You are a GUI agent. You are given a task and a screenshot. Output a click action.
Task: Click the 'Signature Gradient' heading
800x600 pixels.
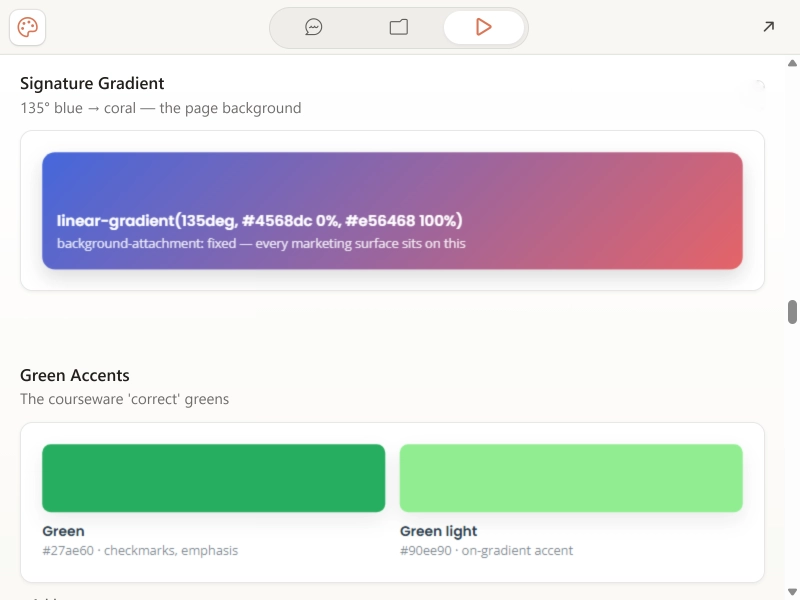click(92, 83)
